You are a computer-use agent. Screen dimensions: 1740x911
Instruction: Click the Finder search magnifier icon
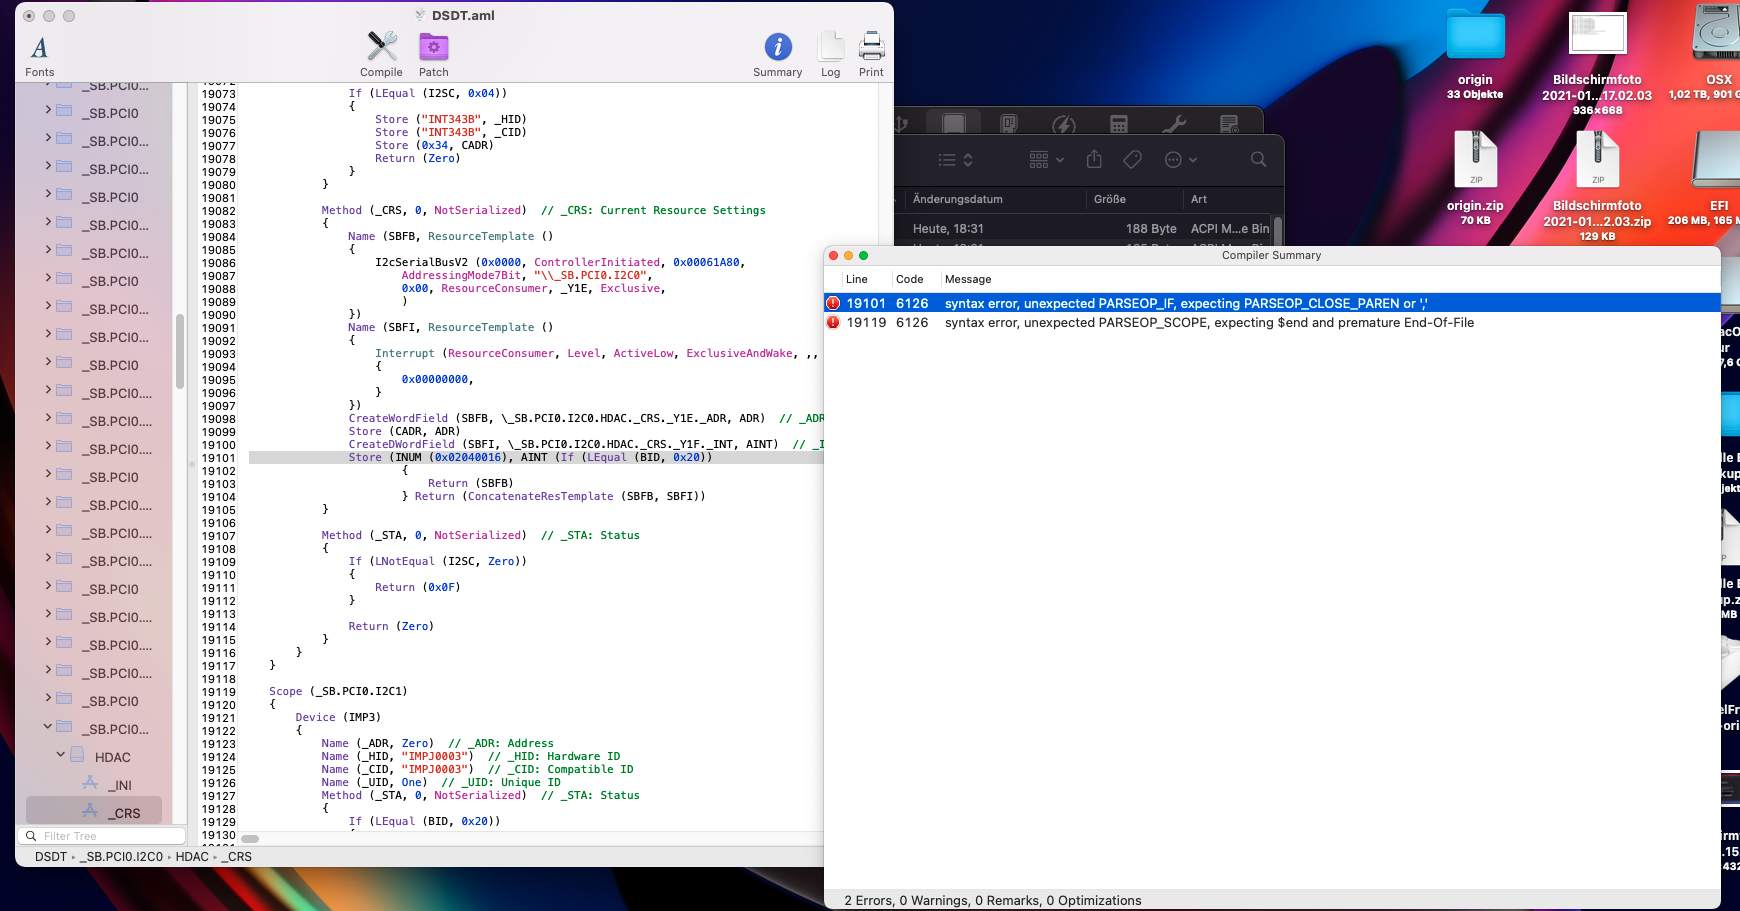click(1258, 160)
